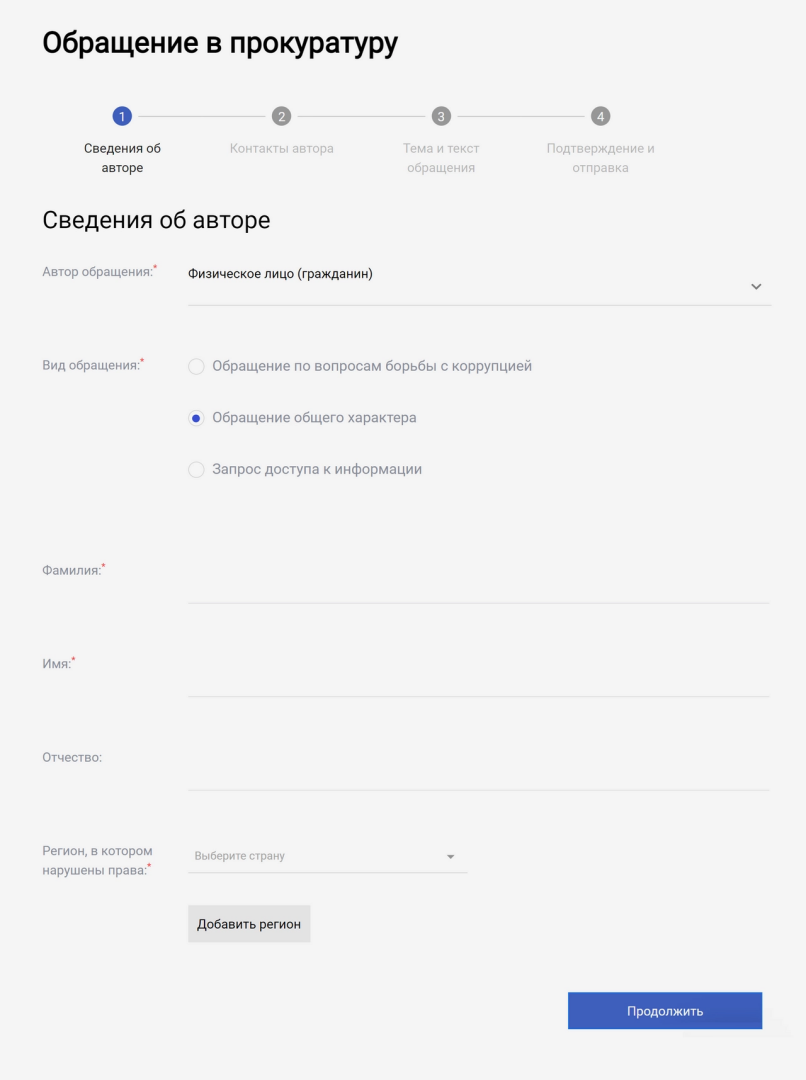
Task: Click the blue 'Продолжить' button
Action: [665, 1011]
